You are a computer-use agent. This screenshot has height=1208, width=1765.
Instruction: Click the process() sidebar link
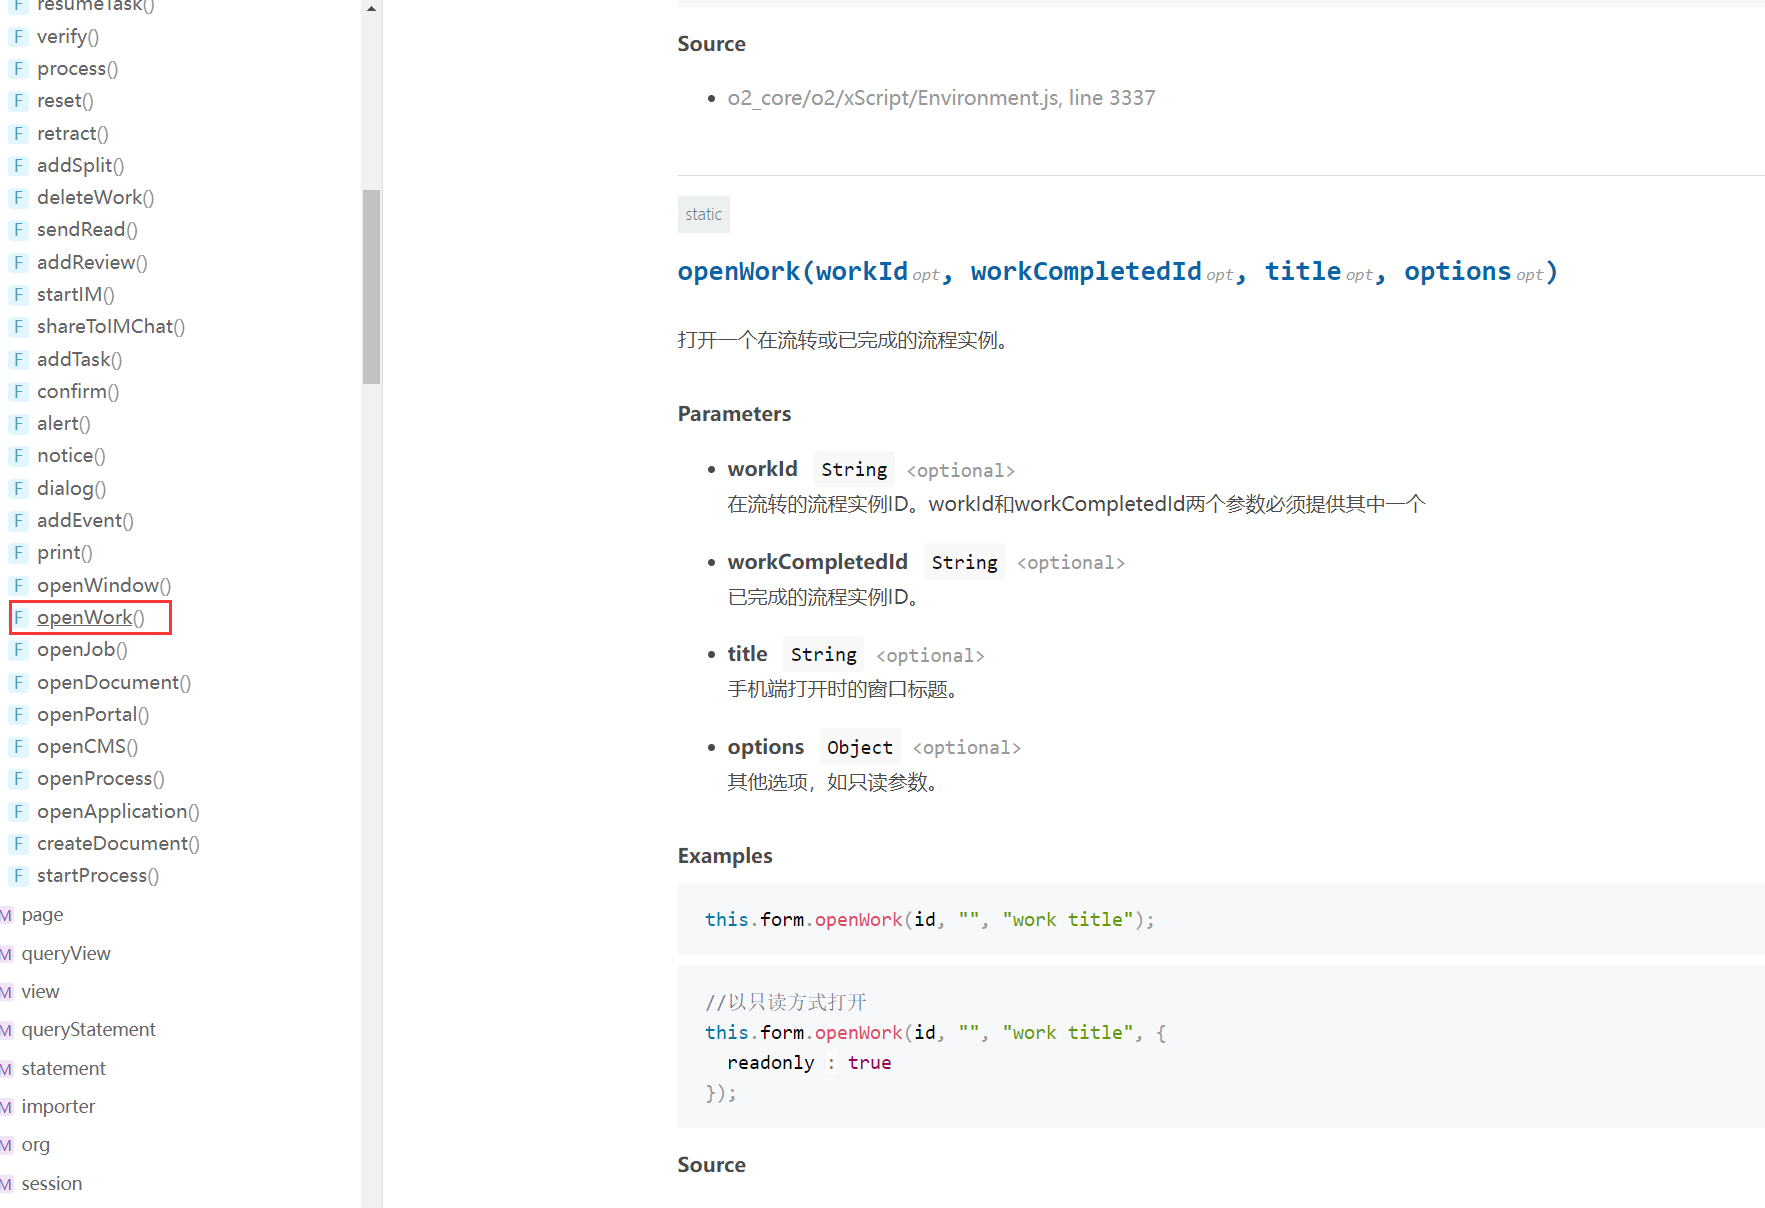click(x=77, y=69)
